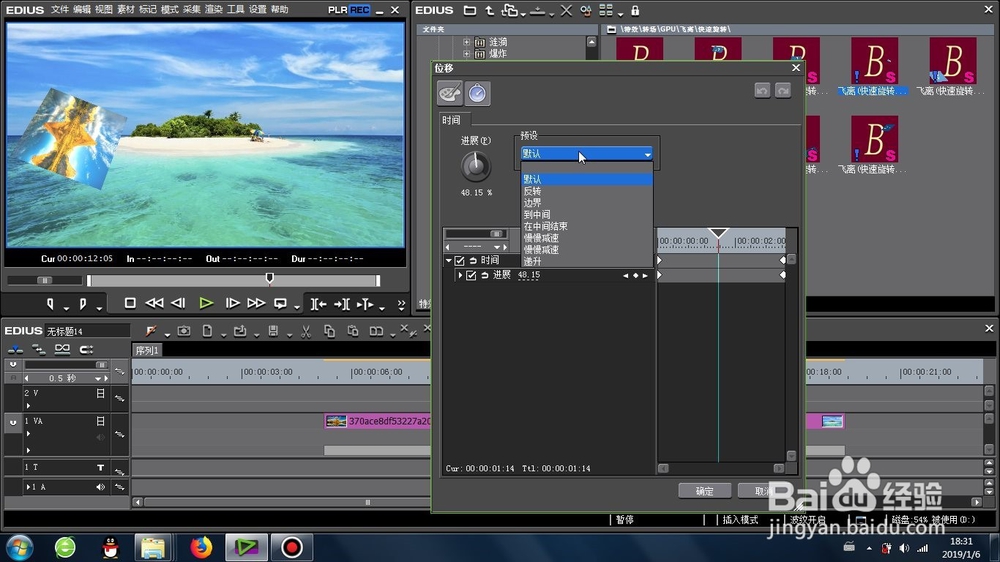Click the scissors cut icon in timeline toolbar
Screen dimensions: 1000x562
(x=305, y=331)
